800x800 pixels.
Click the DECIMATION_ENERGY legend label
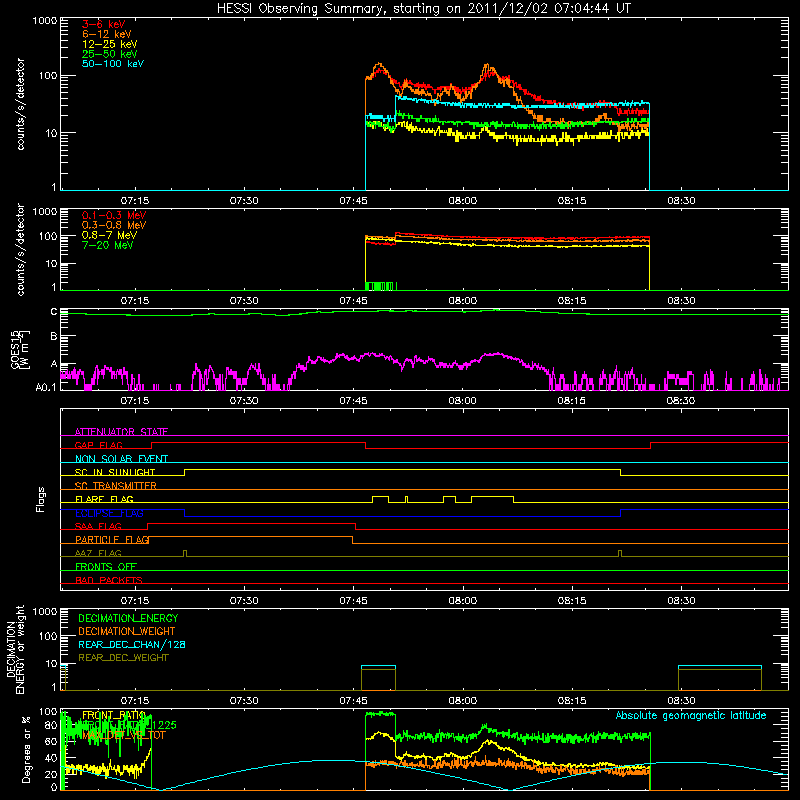pos(128,618)
